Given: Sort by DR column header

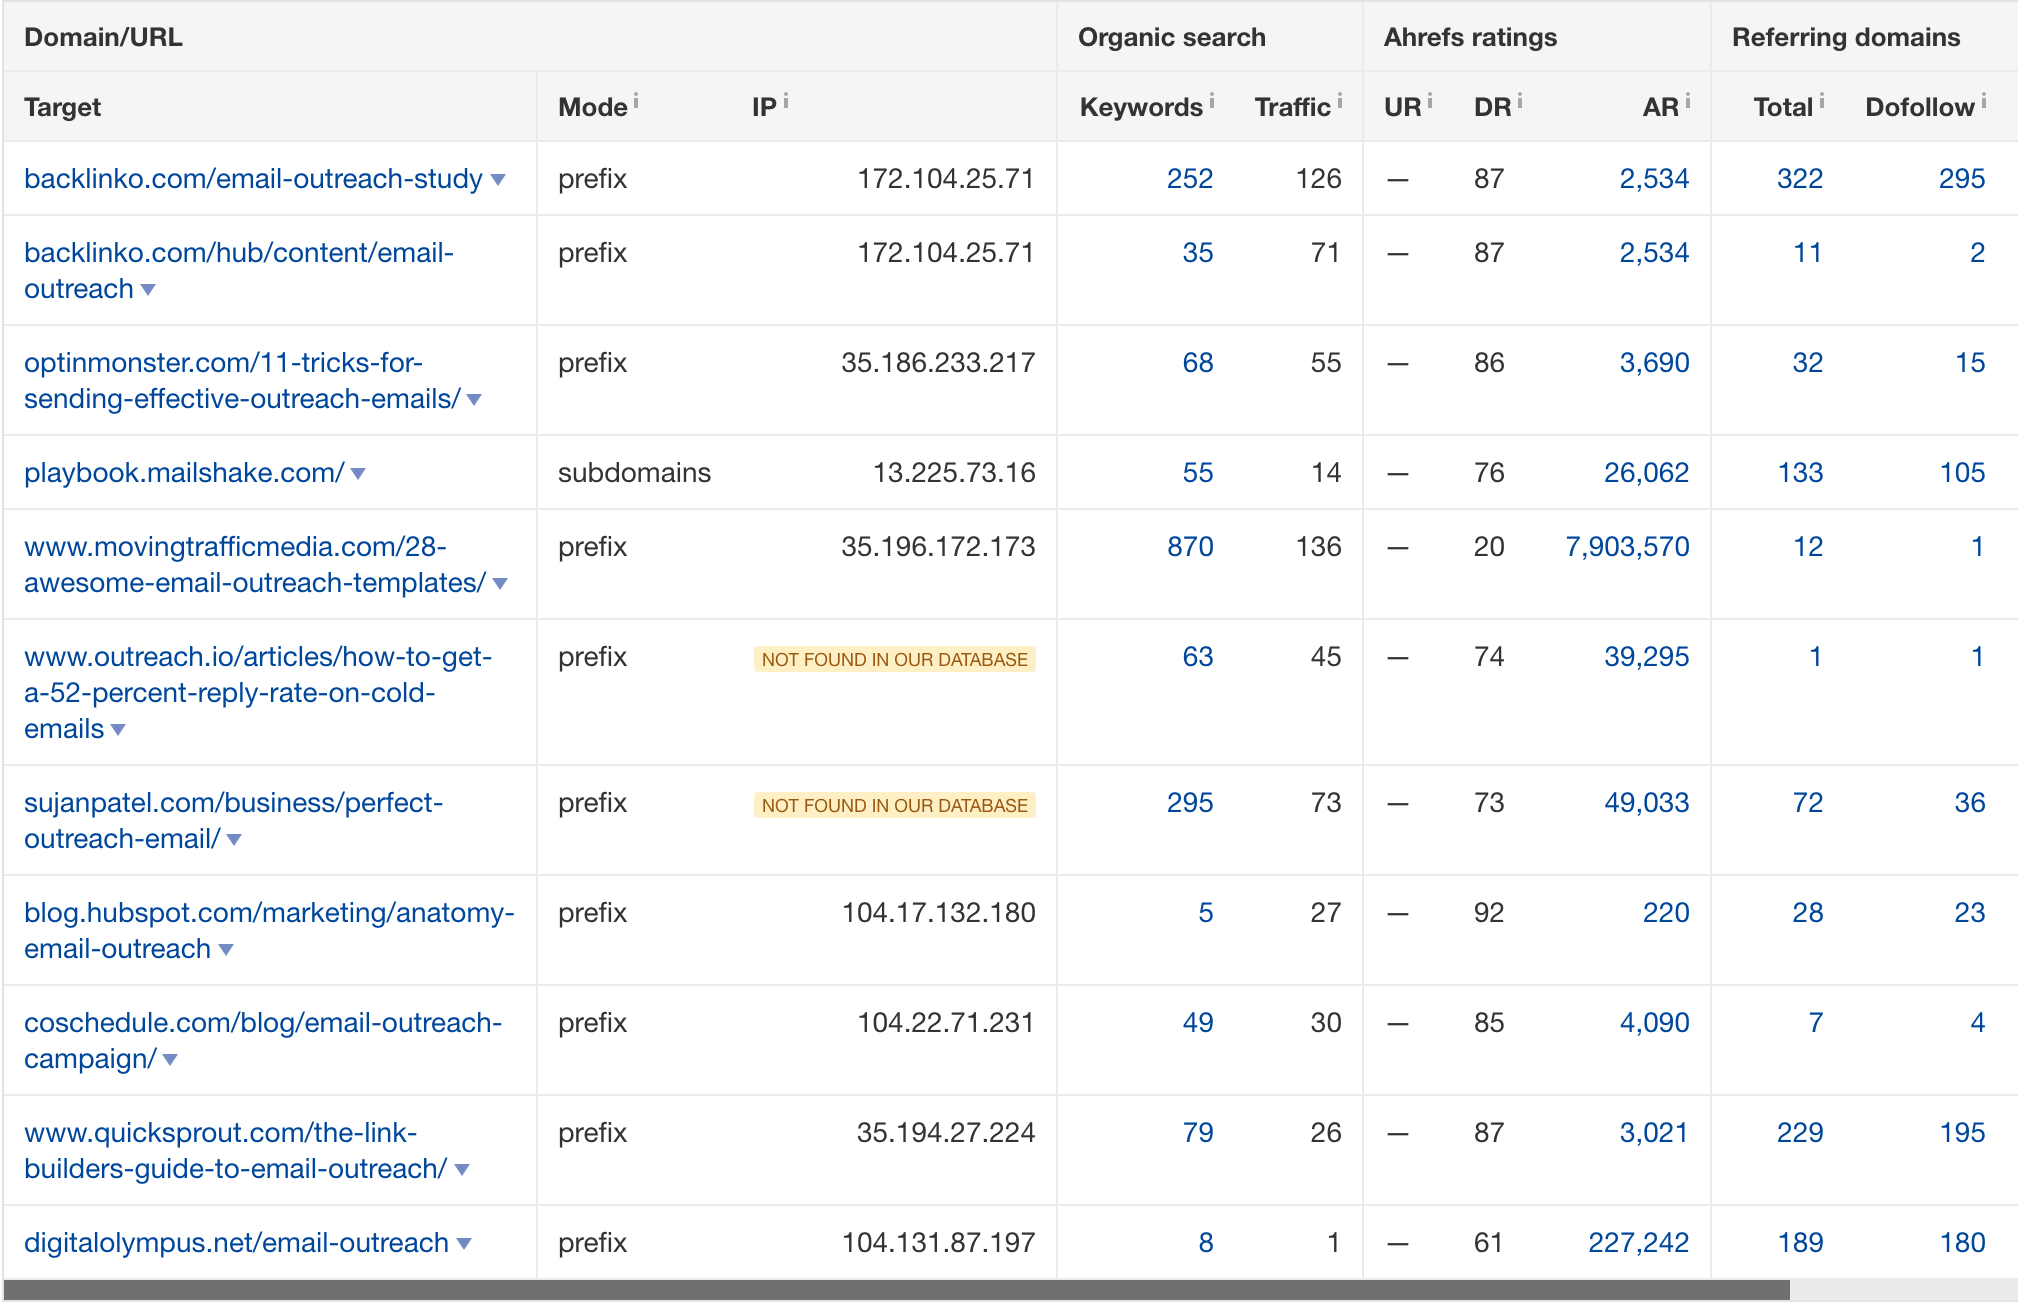Looking at the screenshot, I should 1491,107.
